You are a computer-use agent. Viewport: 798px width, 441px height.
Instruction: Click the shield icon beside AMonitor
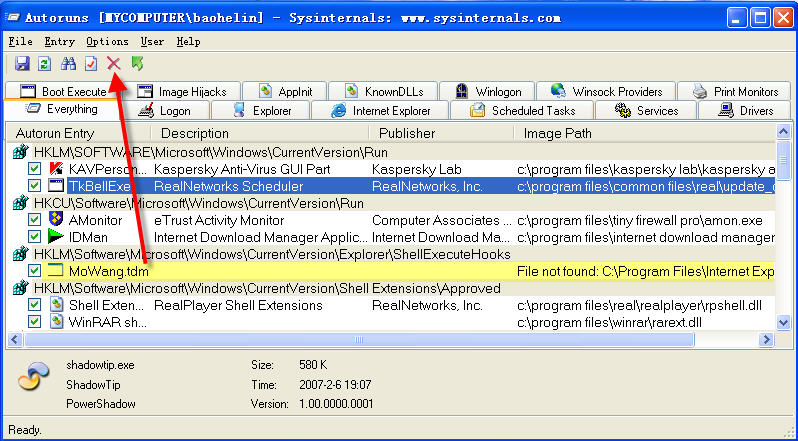[56, 220]
